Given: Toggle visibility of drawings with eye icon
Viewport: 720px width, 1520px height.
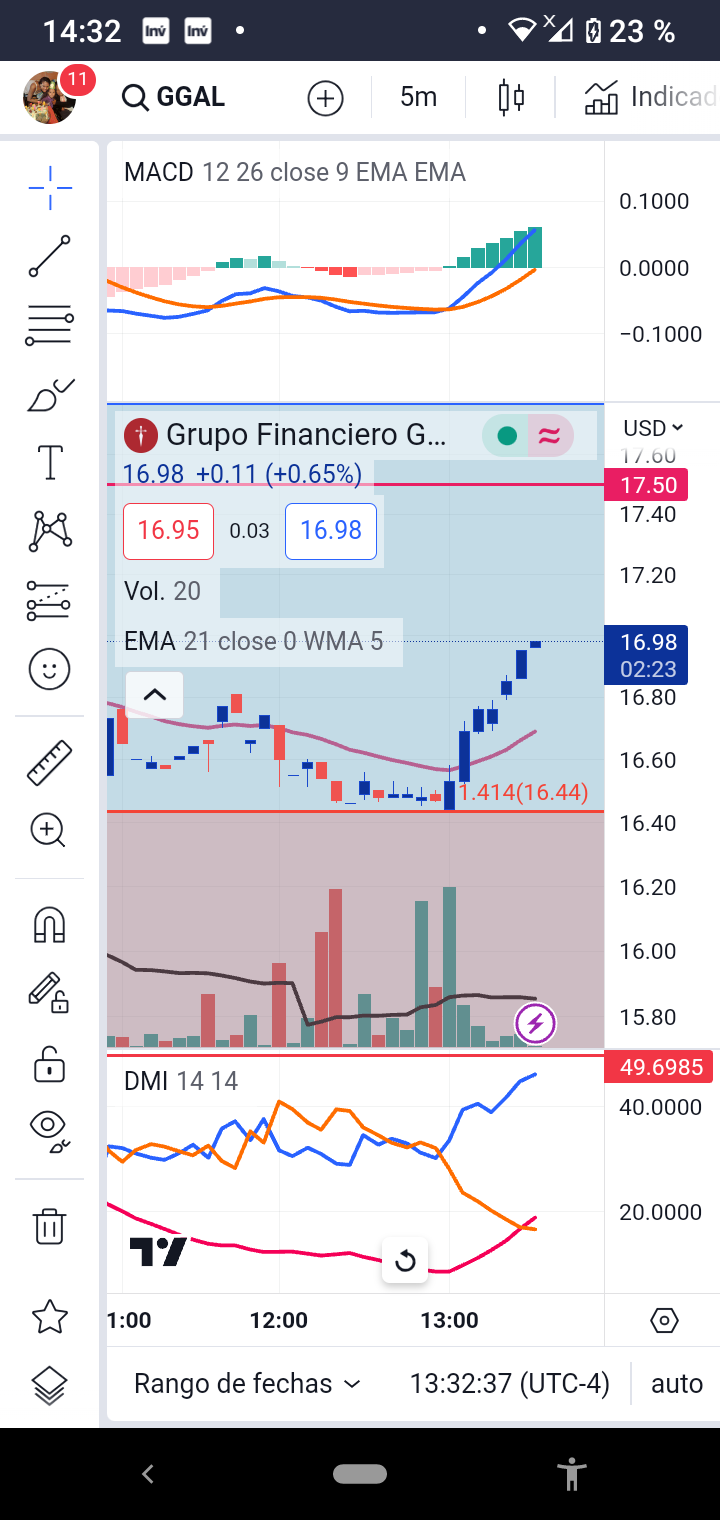Looking at the screenshot, I should pos(49,1129).
